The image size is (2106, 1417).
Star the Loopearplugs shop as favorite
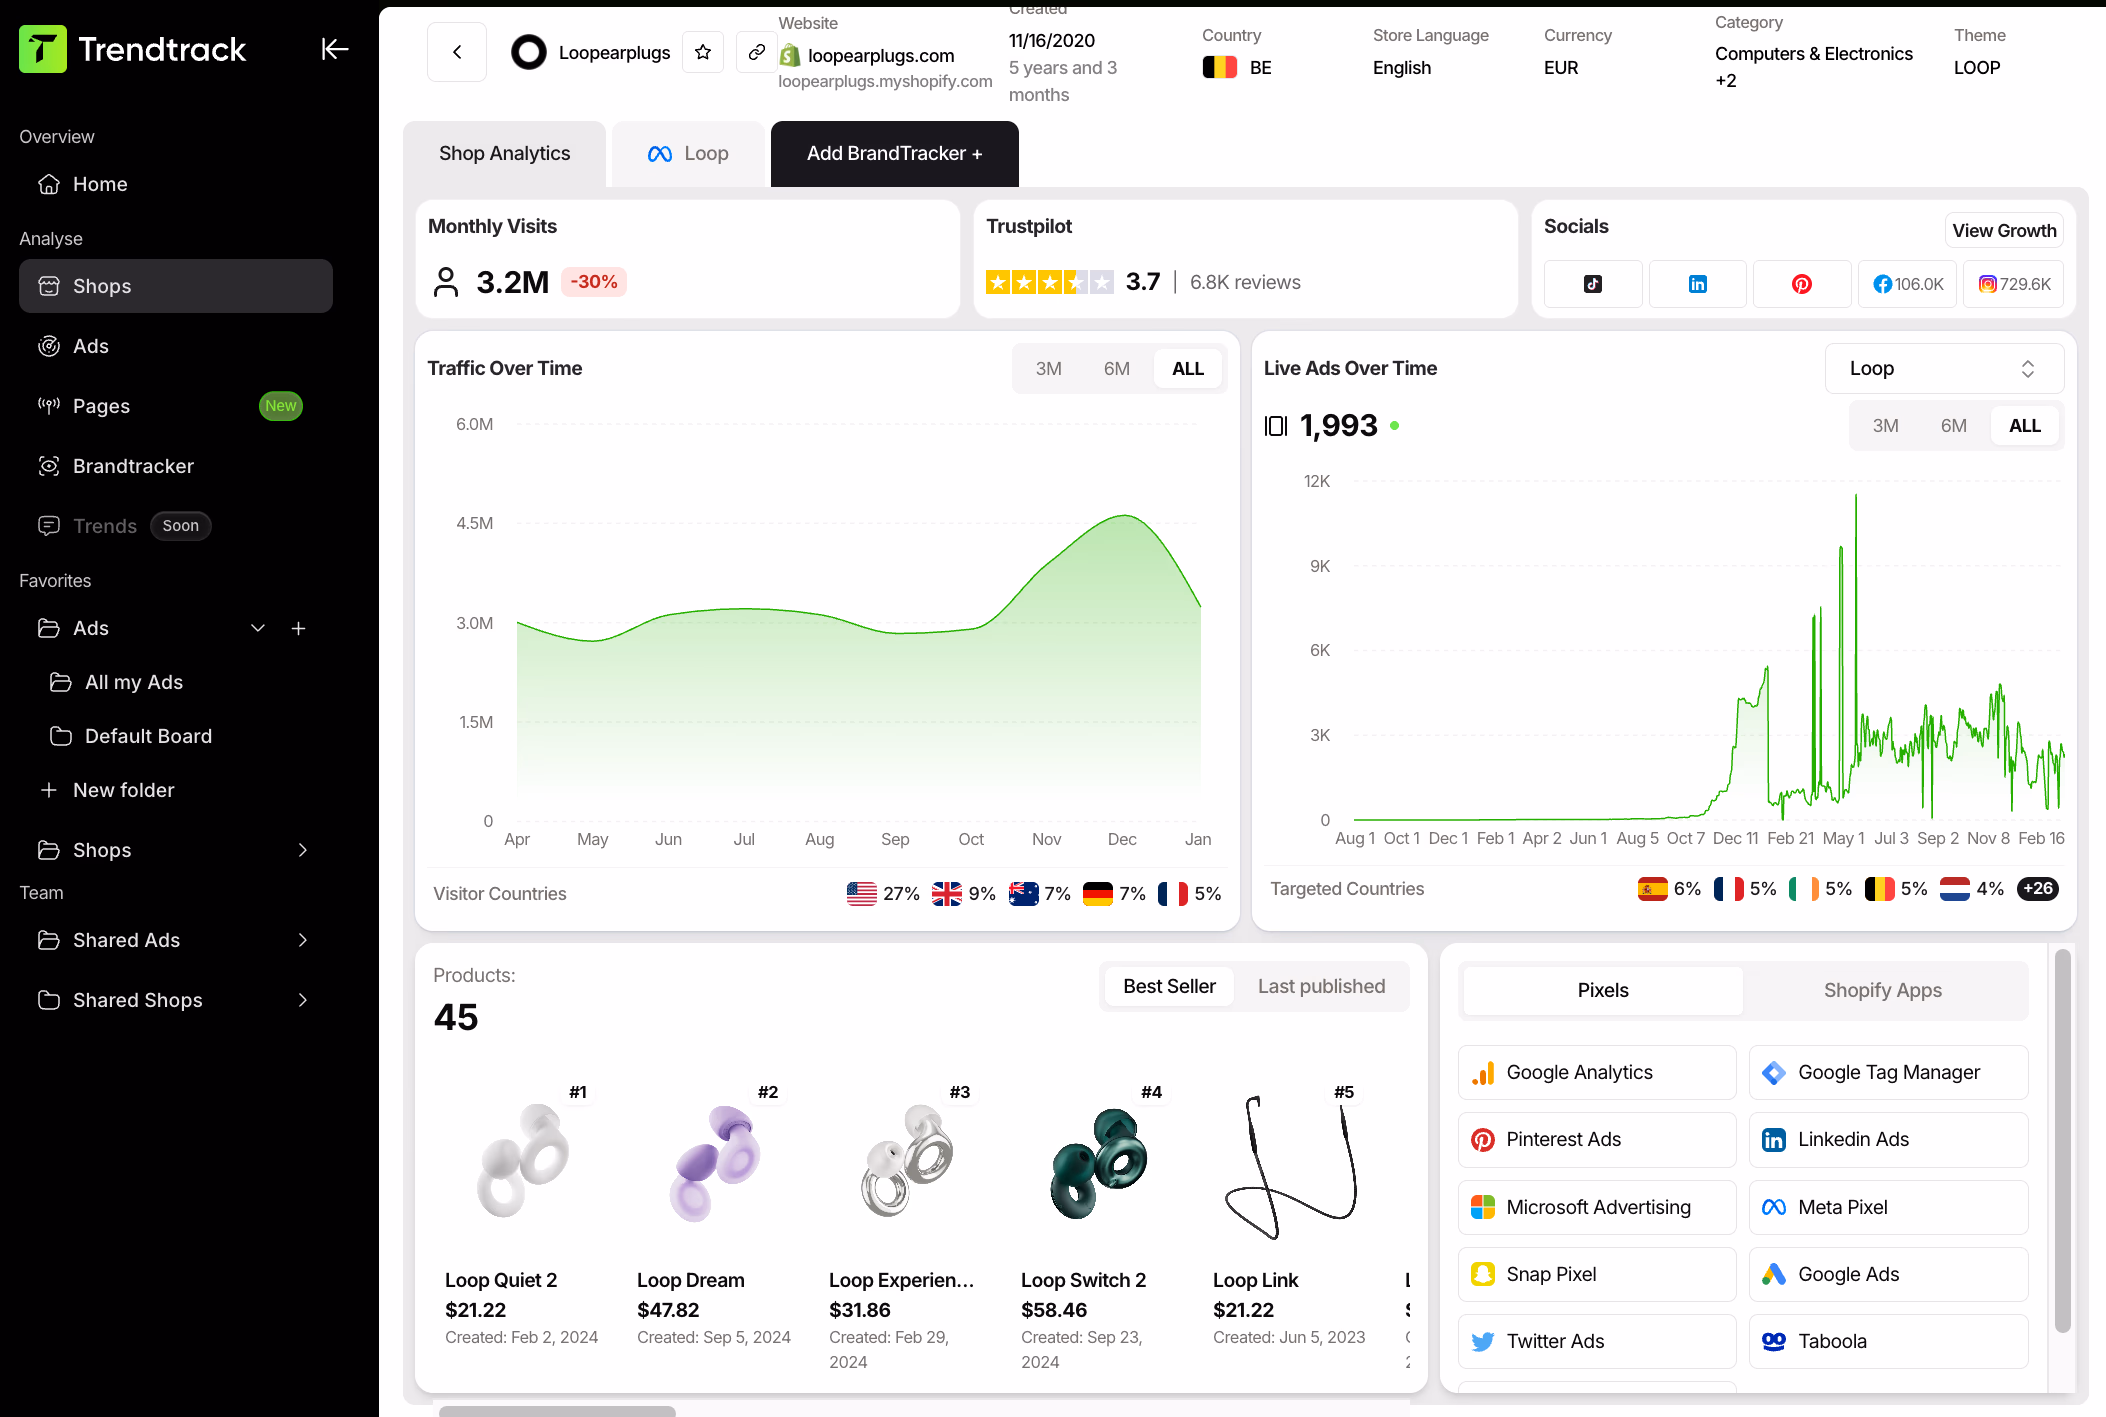pyautogui.click(x=703, y=52)
